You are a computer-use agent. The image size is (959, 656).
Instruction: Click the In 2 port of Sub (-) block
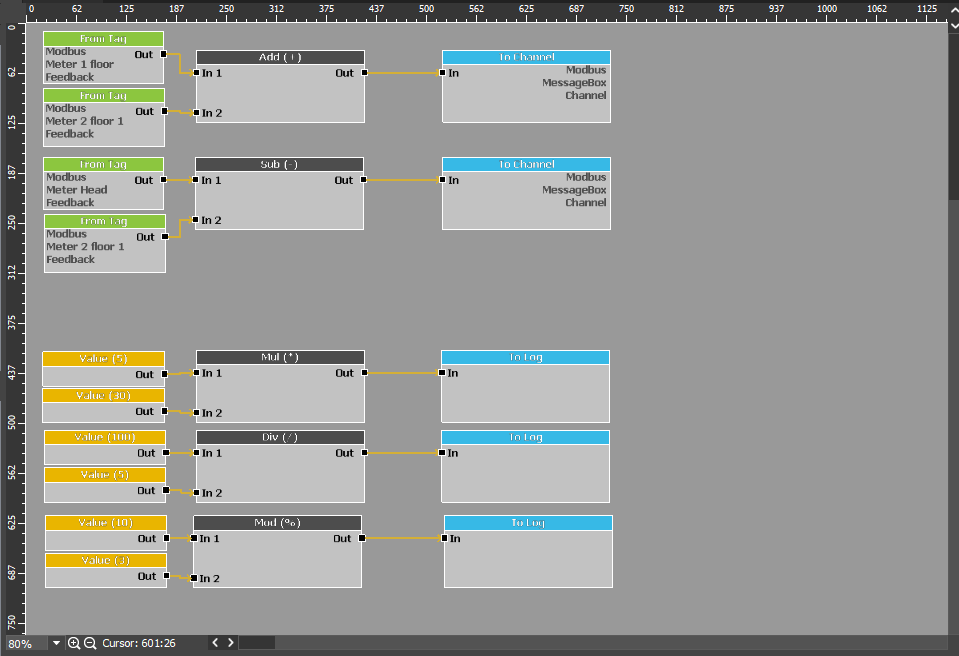pyautogui.click(x=196, y=220)
